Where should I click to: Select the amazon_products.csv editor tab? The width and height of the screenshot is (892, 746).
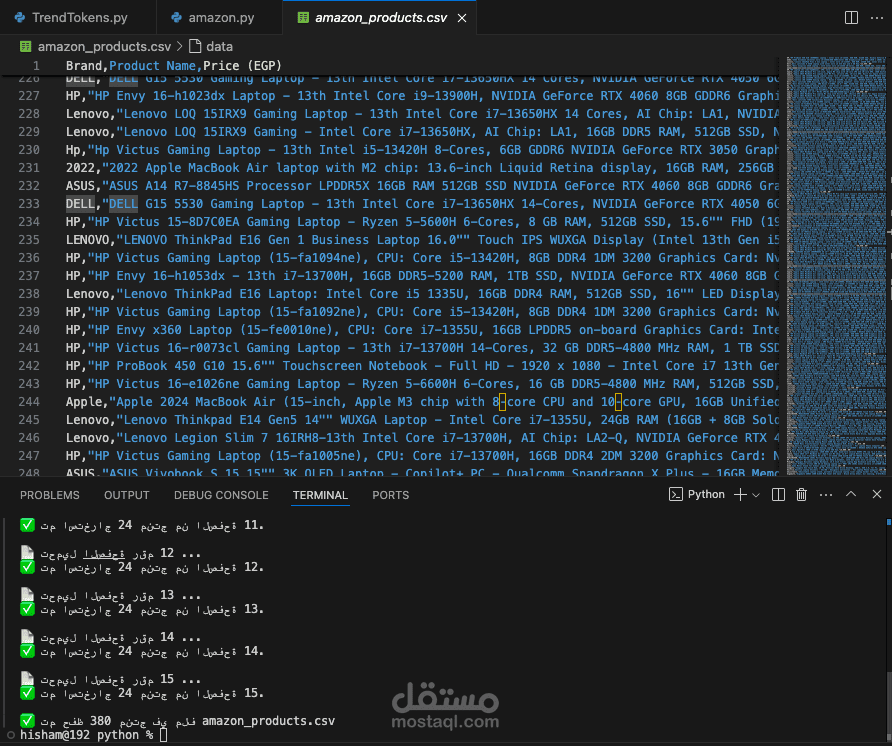[x=380, y=18]
